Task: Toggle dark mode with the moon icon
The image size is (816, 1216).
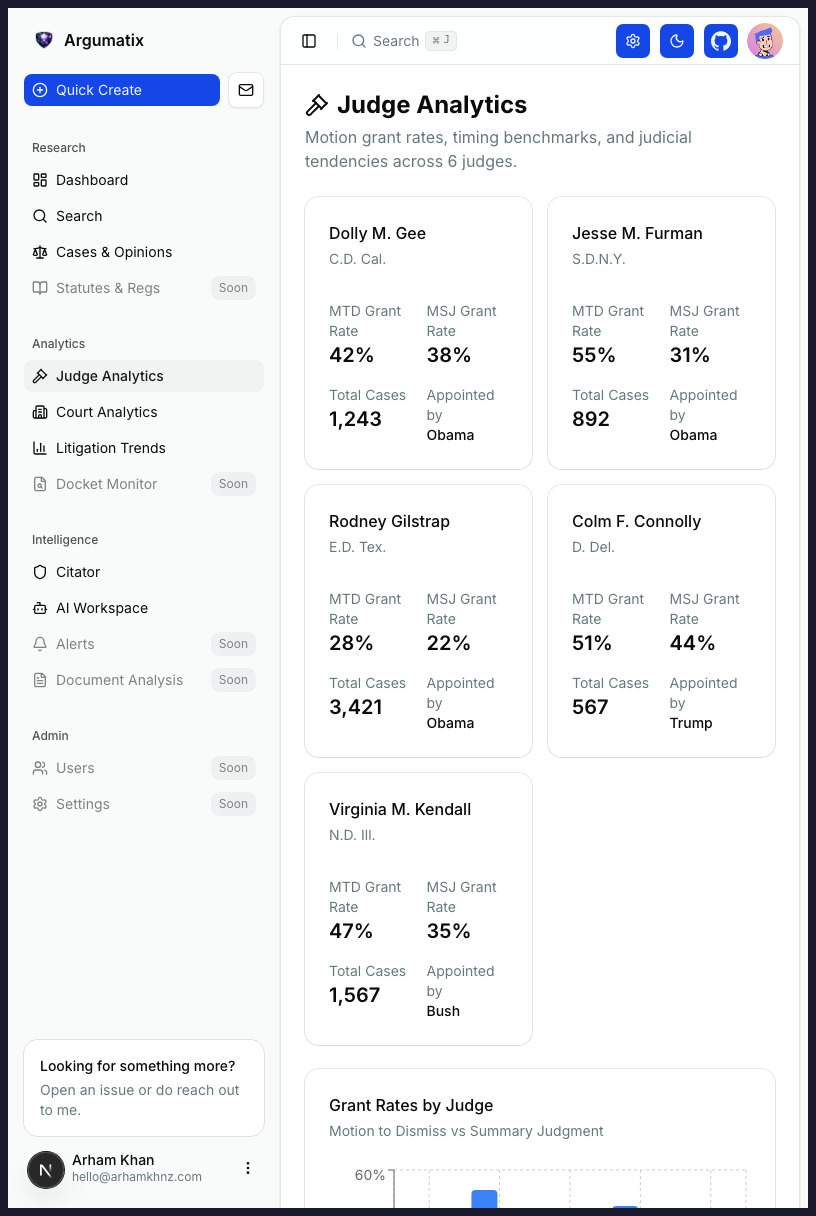Action: pyautogui.click(x=677, y=41)
